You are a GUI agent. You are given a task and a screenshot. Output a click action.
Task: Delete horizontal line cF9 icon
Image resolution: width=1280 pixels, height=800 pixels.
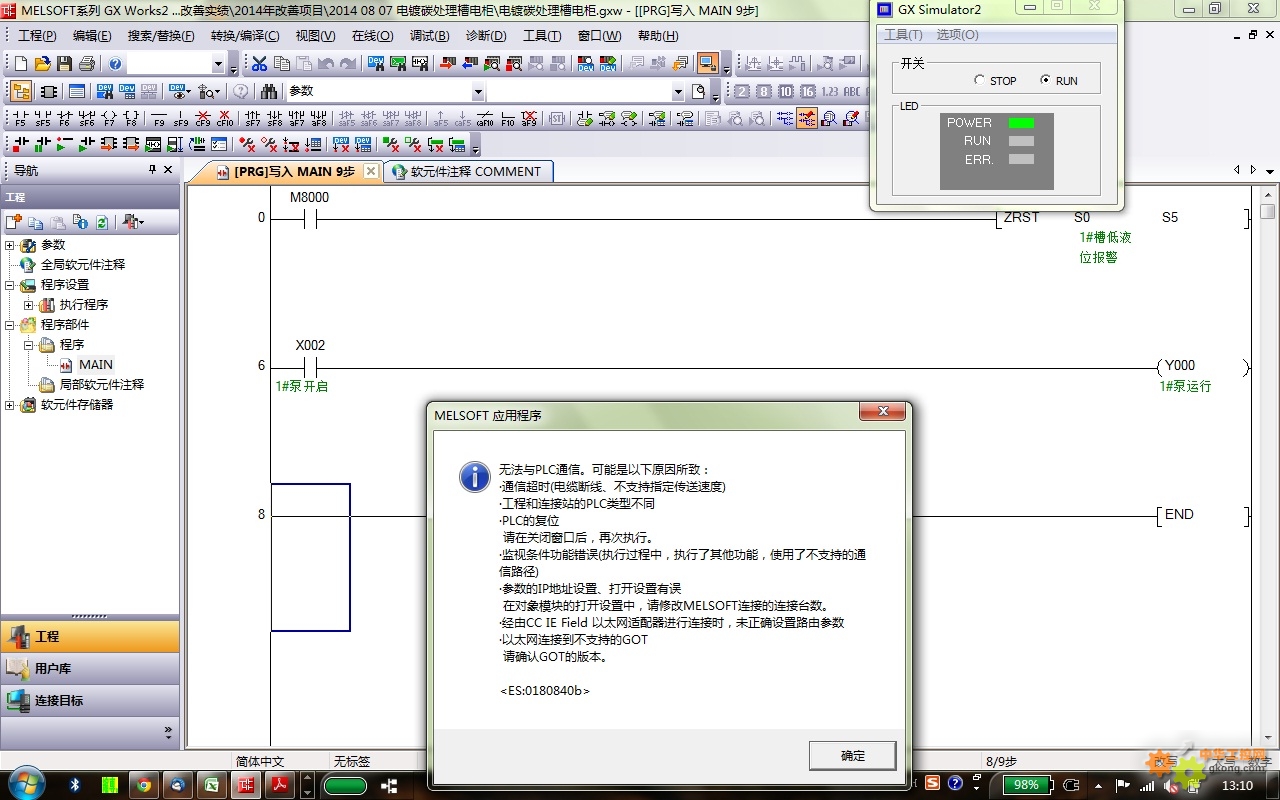coord(203,118)
